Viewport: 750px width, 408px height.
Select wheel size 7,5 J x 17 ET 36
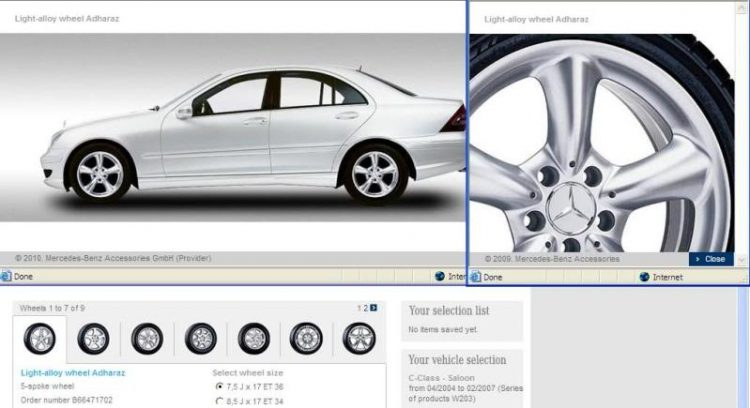(220, 386)
